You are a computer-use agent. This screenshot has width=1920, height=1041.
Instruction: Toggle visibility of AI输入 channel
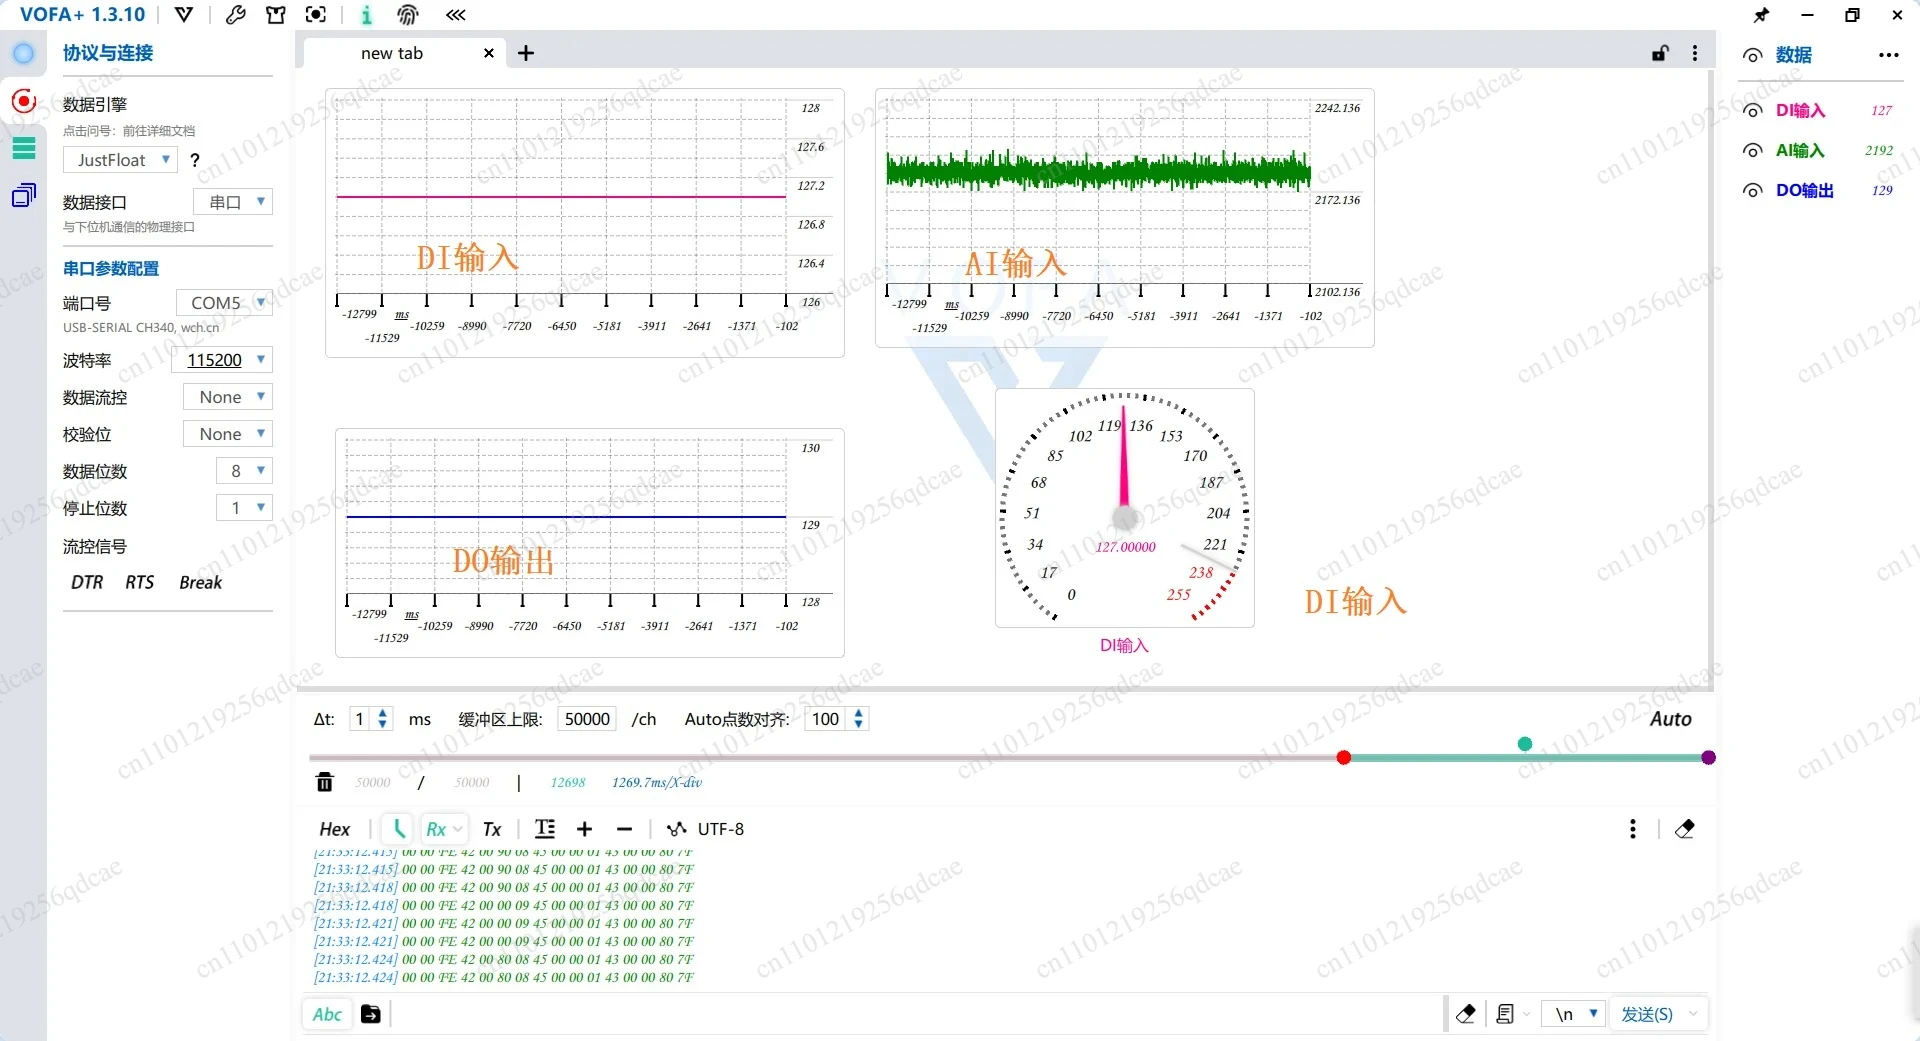(1752, 151)
